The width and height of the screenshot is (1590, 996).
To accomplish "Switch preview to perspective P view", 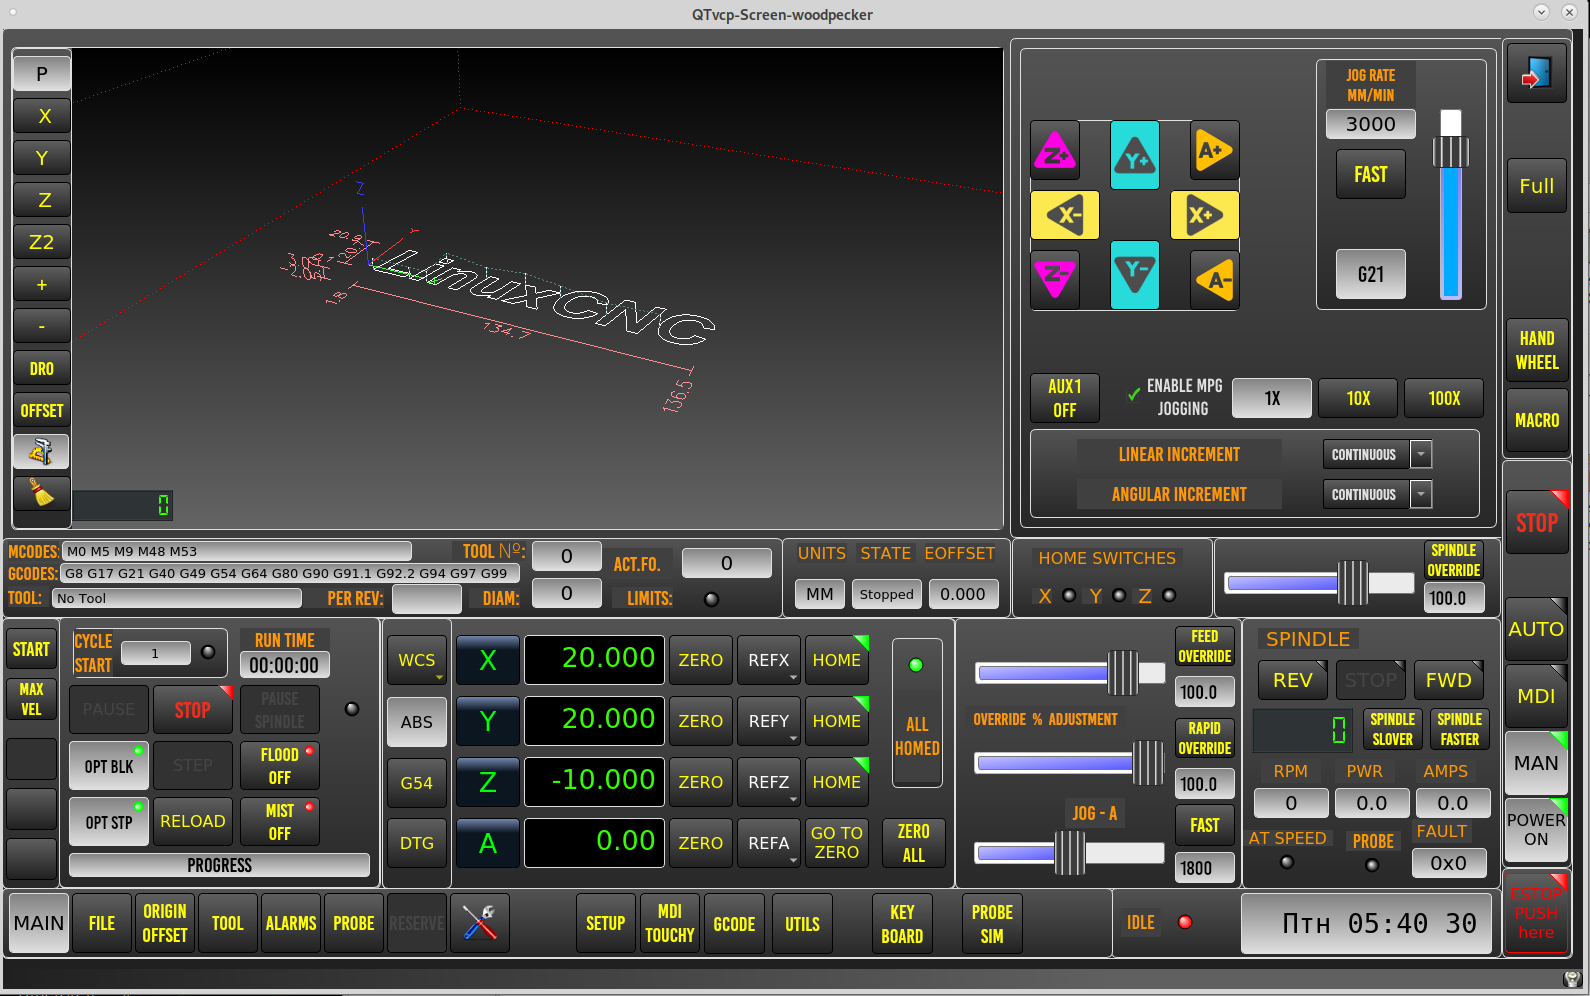I will coord(41,73).
